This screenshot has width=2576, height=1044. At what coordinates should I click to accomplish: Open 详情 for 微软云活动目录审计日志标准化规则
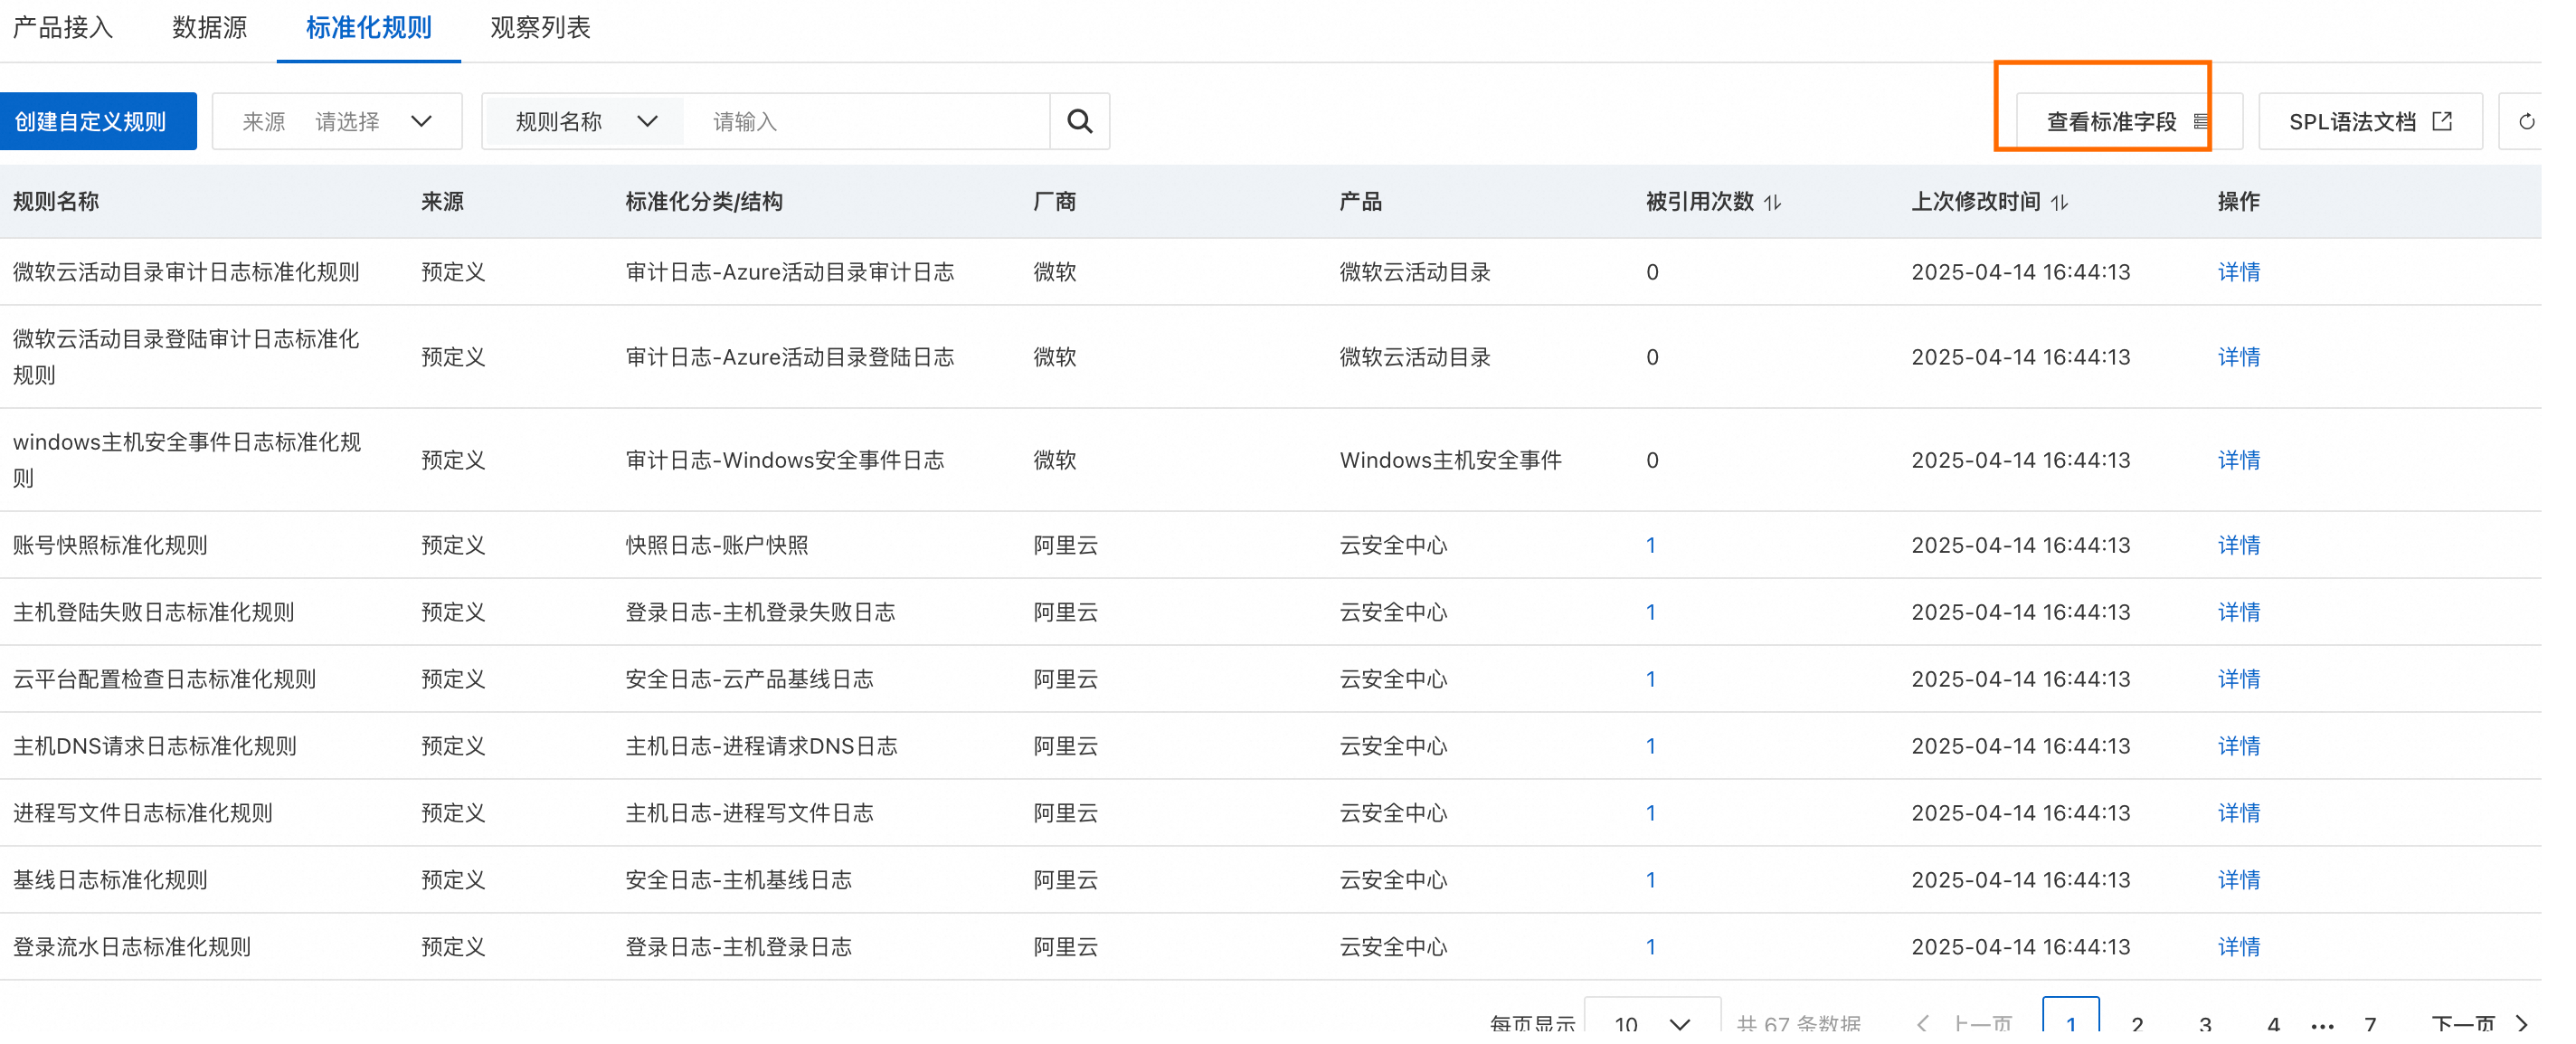point(2238,272)
